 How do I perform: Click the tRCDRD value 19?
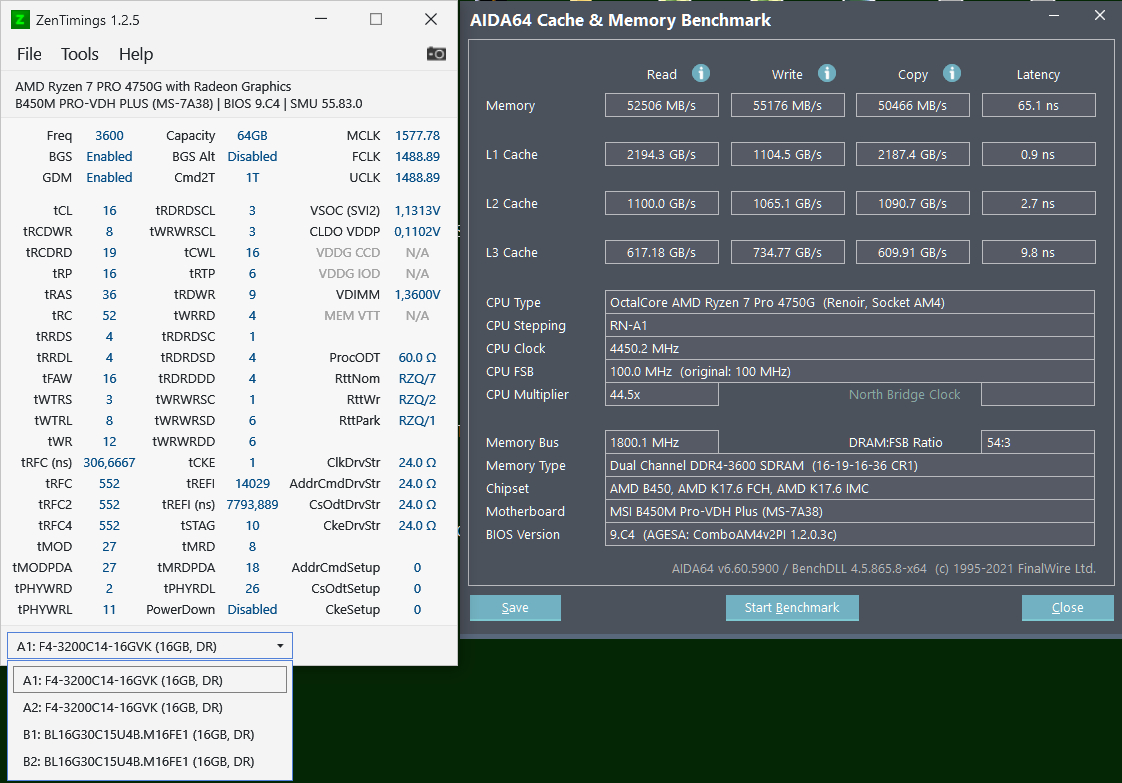click(x=109, y=253)
